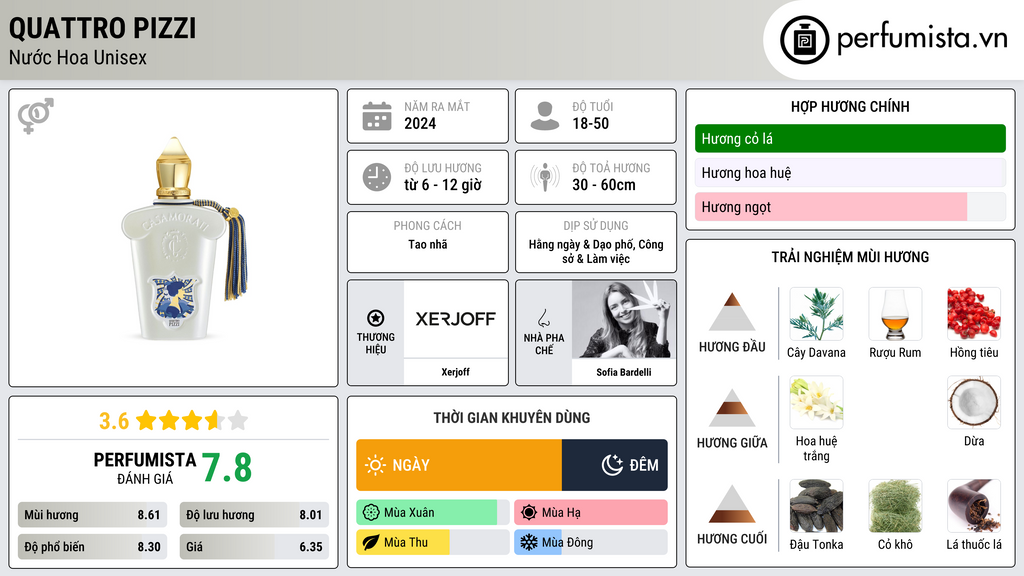Click the Hương đầu pyramid icon
1024x576 pixels.
[x=732, y=312]
